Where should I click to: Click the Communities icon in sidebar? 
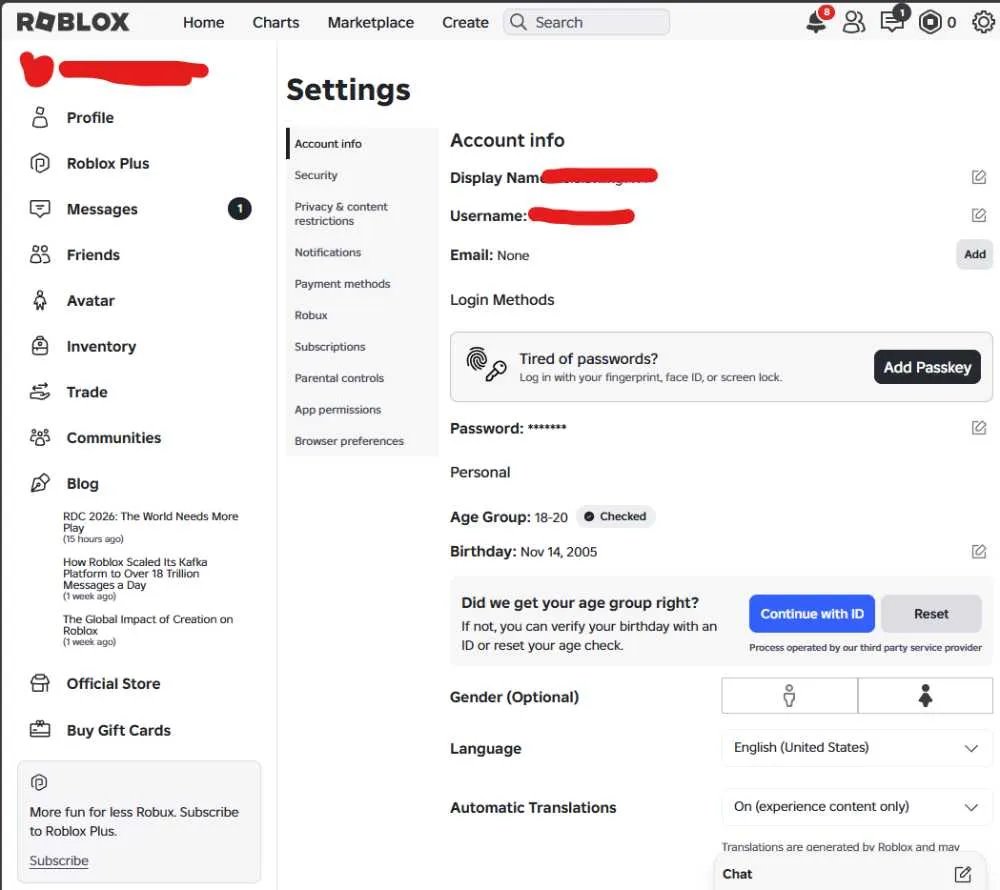click(40, 437)
